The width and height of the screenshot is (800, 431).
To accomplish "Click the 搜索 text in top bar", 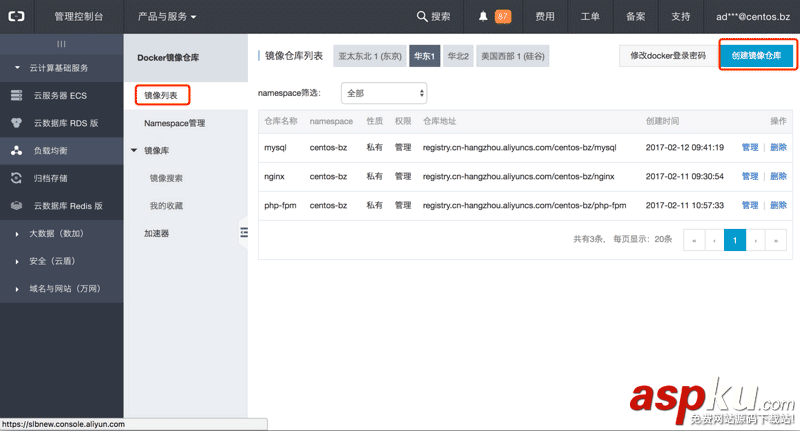I will coord(441,16).
